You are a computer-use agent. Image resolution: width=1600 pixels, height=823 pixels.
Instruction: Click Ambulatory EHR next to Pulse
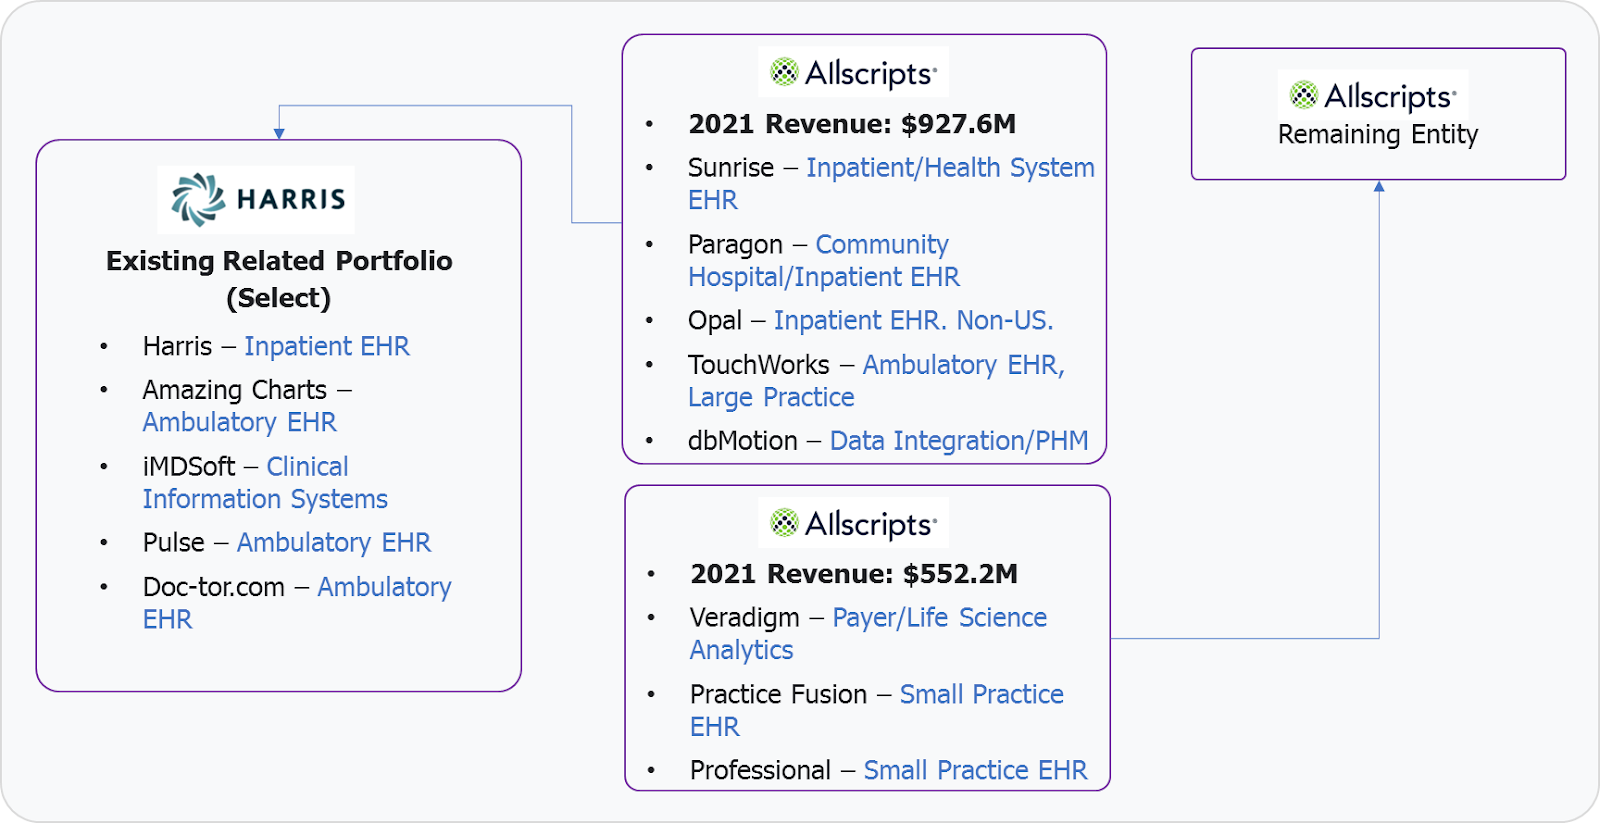(334, 542)
